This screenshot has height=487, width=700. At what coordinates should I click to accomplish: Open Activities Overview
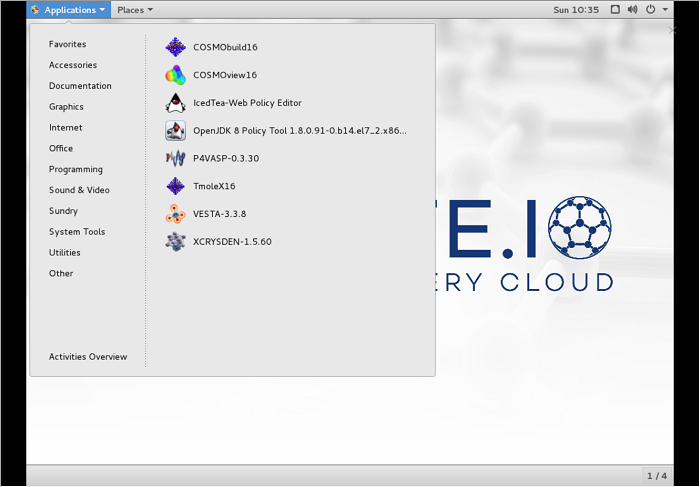[88, 357]
